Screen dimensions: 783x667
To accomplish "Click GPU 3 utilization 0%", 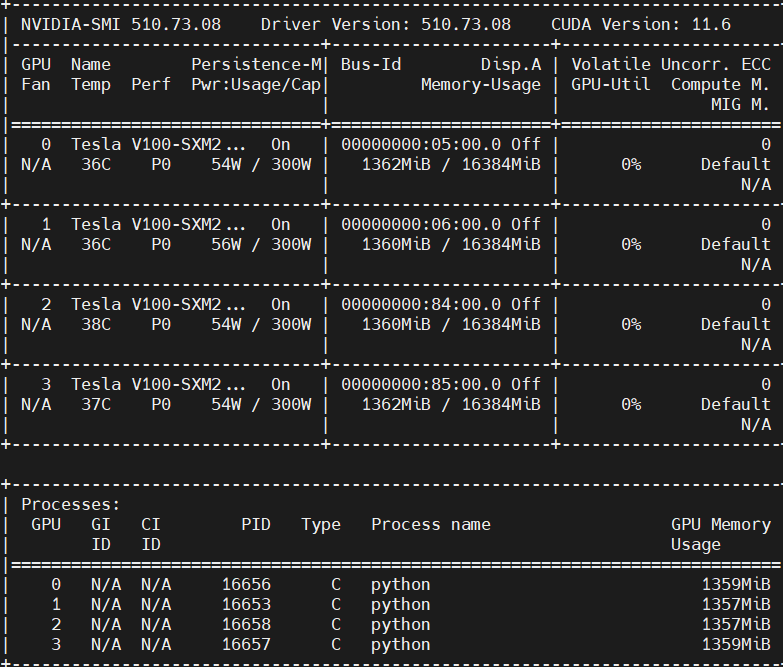I will (x=631, y=404).
